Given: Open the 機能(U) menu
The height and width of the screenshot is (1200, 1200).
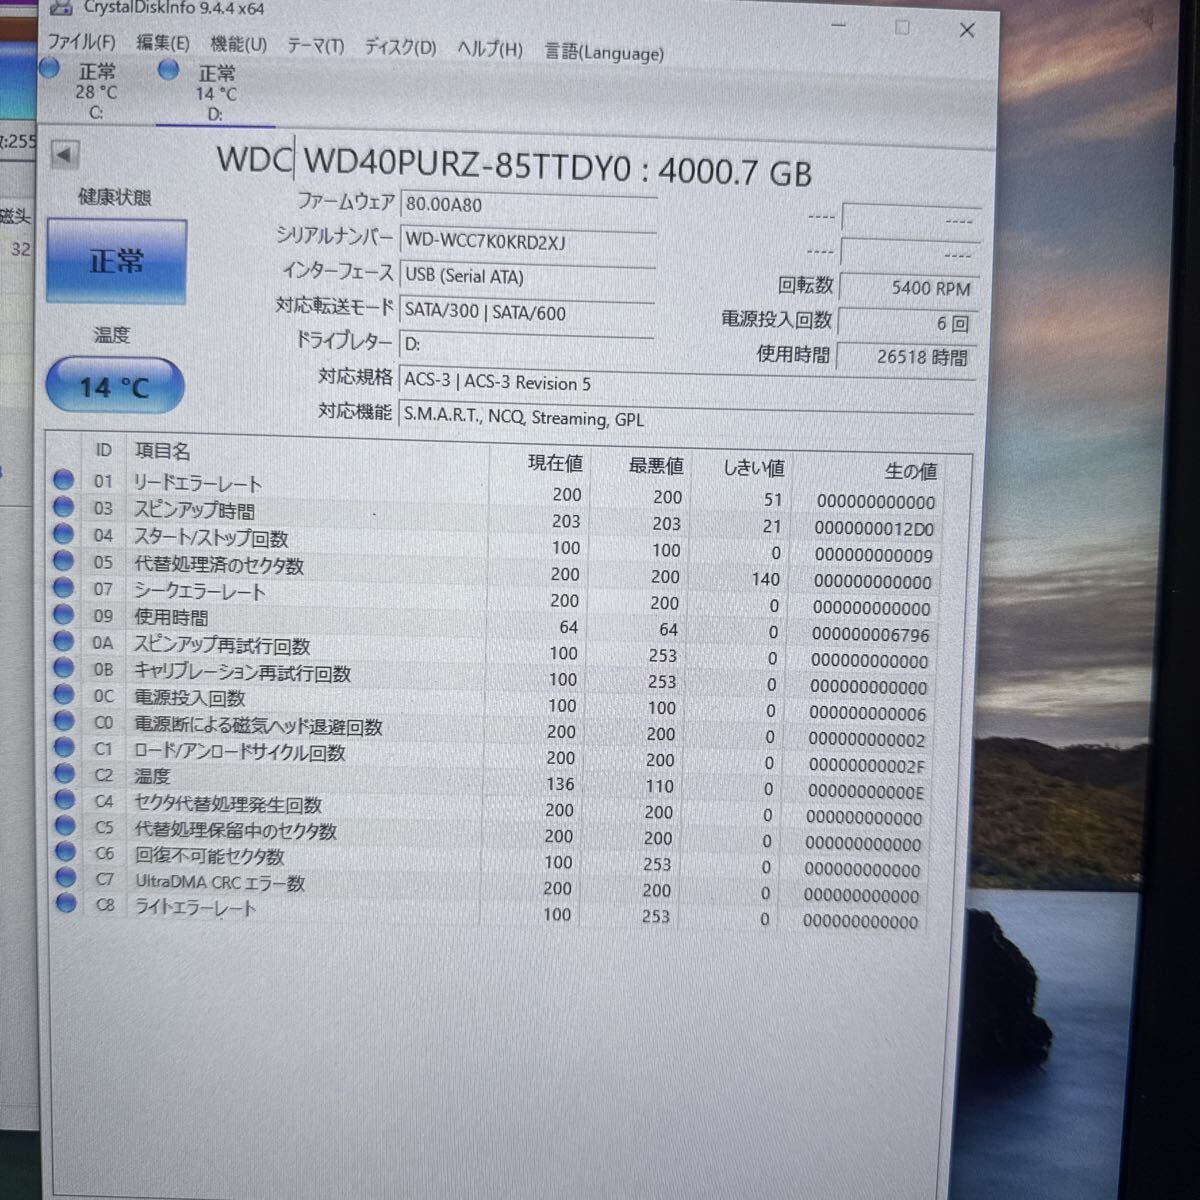Looking at the screenshot, I should [238, 44].
